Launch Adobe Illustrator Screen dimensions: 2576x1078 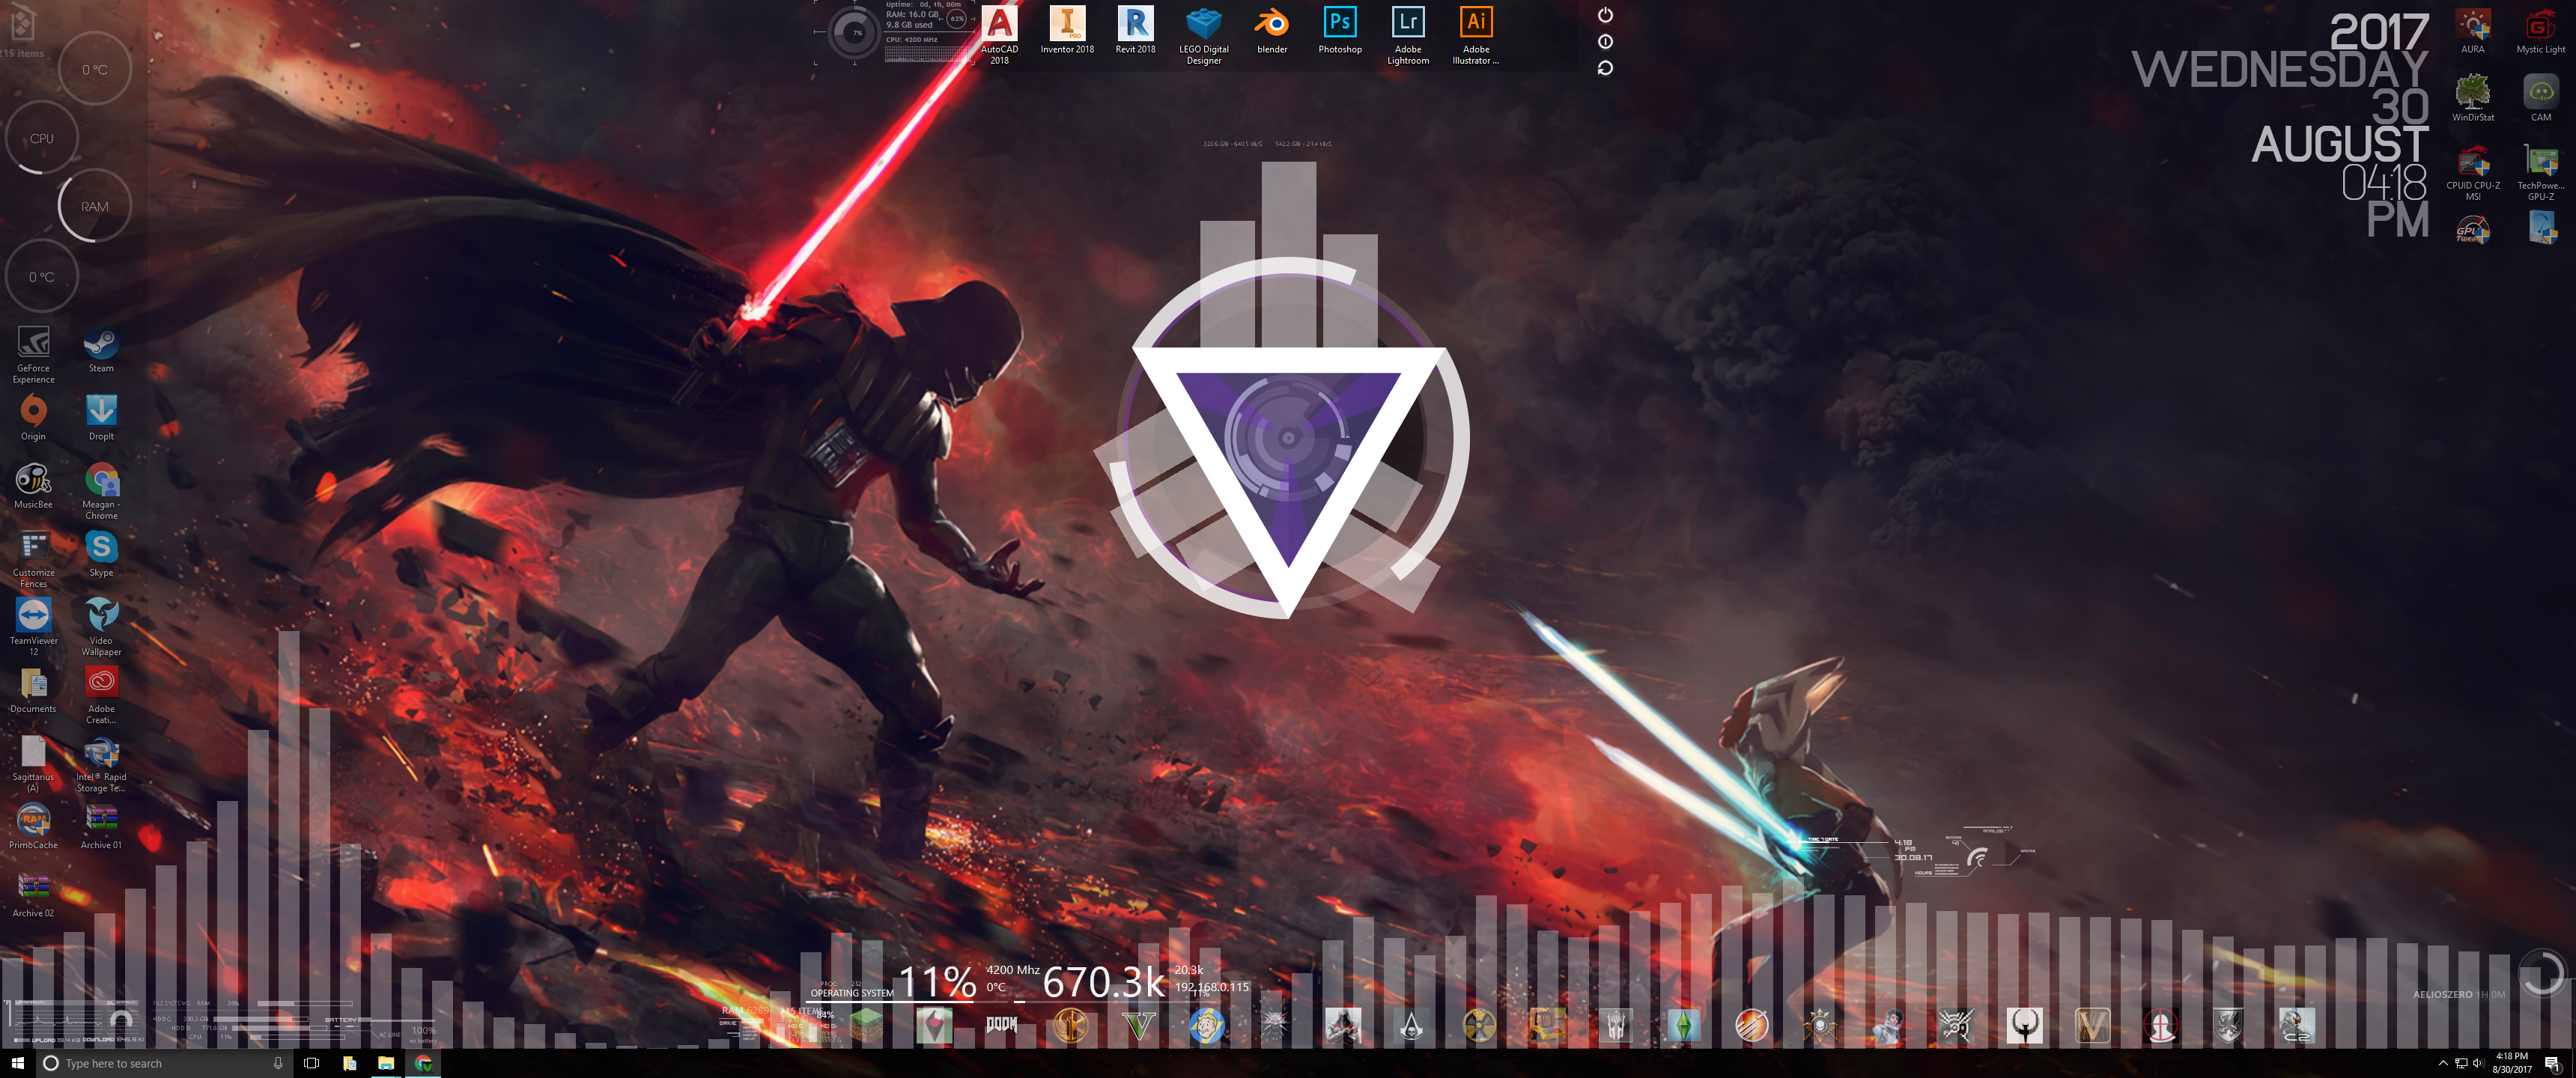pos(1476,34)
